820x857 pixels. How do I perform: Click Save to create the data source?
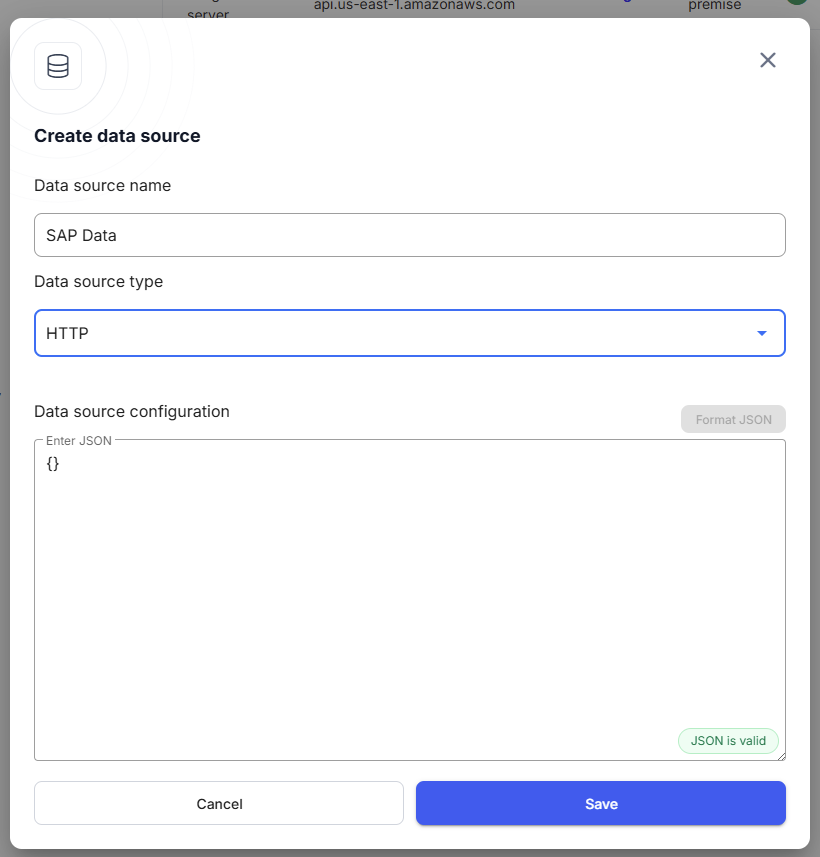(x=600, y=803)
